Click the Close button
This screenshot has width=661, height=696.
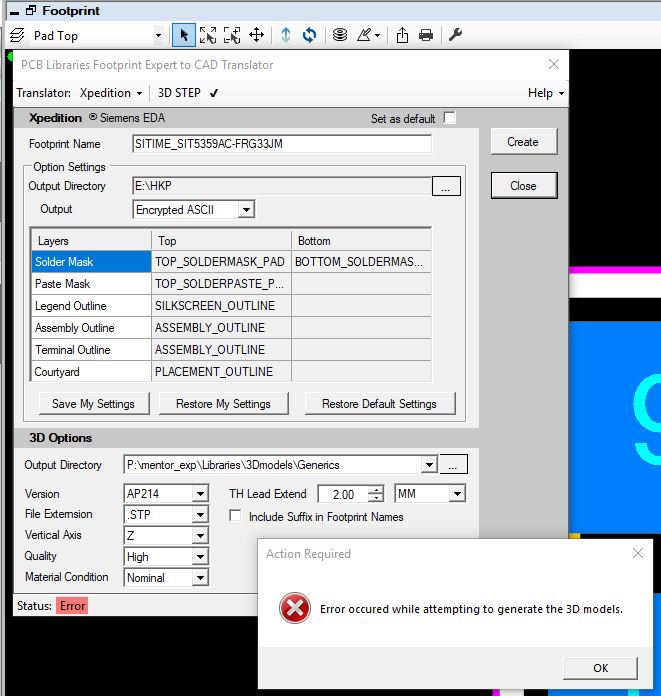[524, 186]
